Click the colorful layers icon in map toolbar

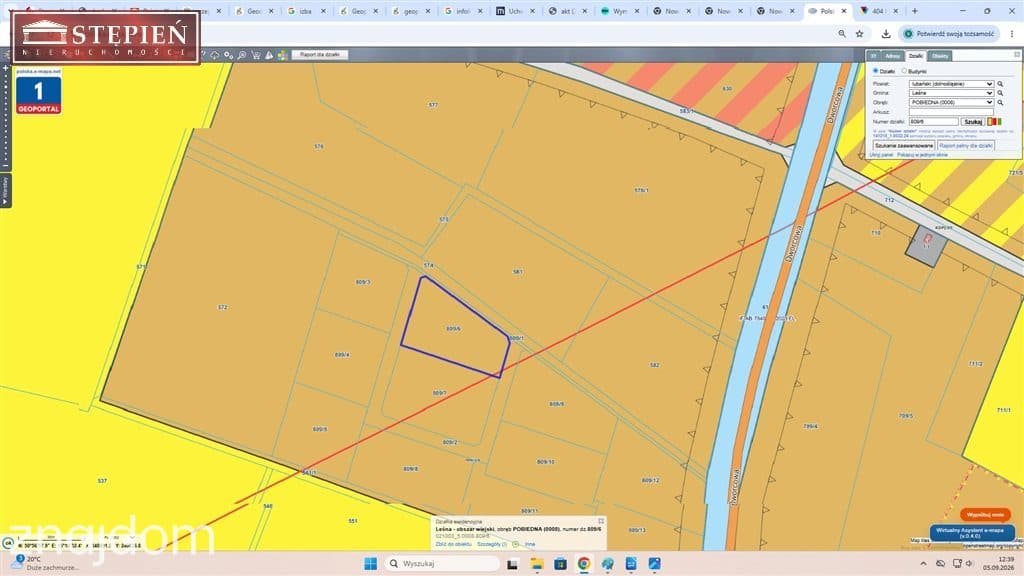point(282,56)
